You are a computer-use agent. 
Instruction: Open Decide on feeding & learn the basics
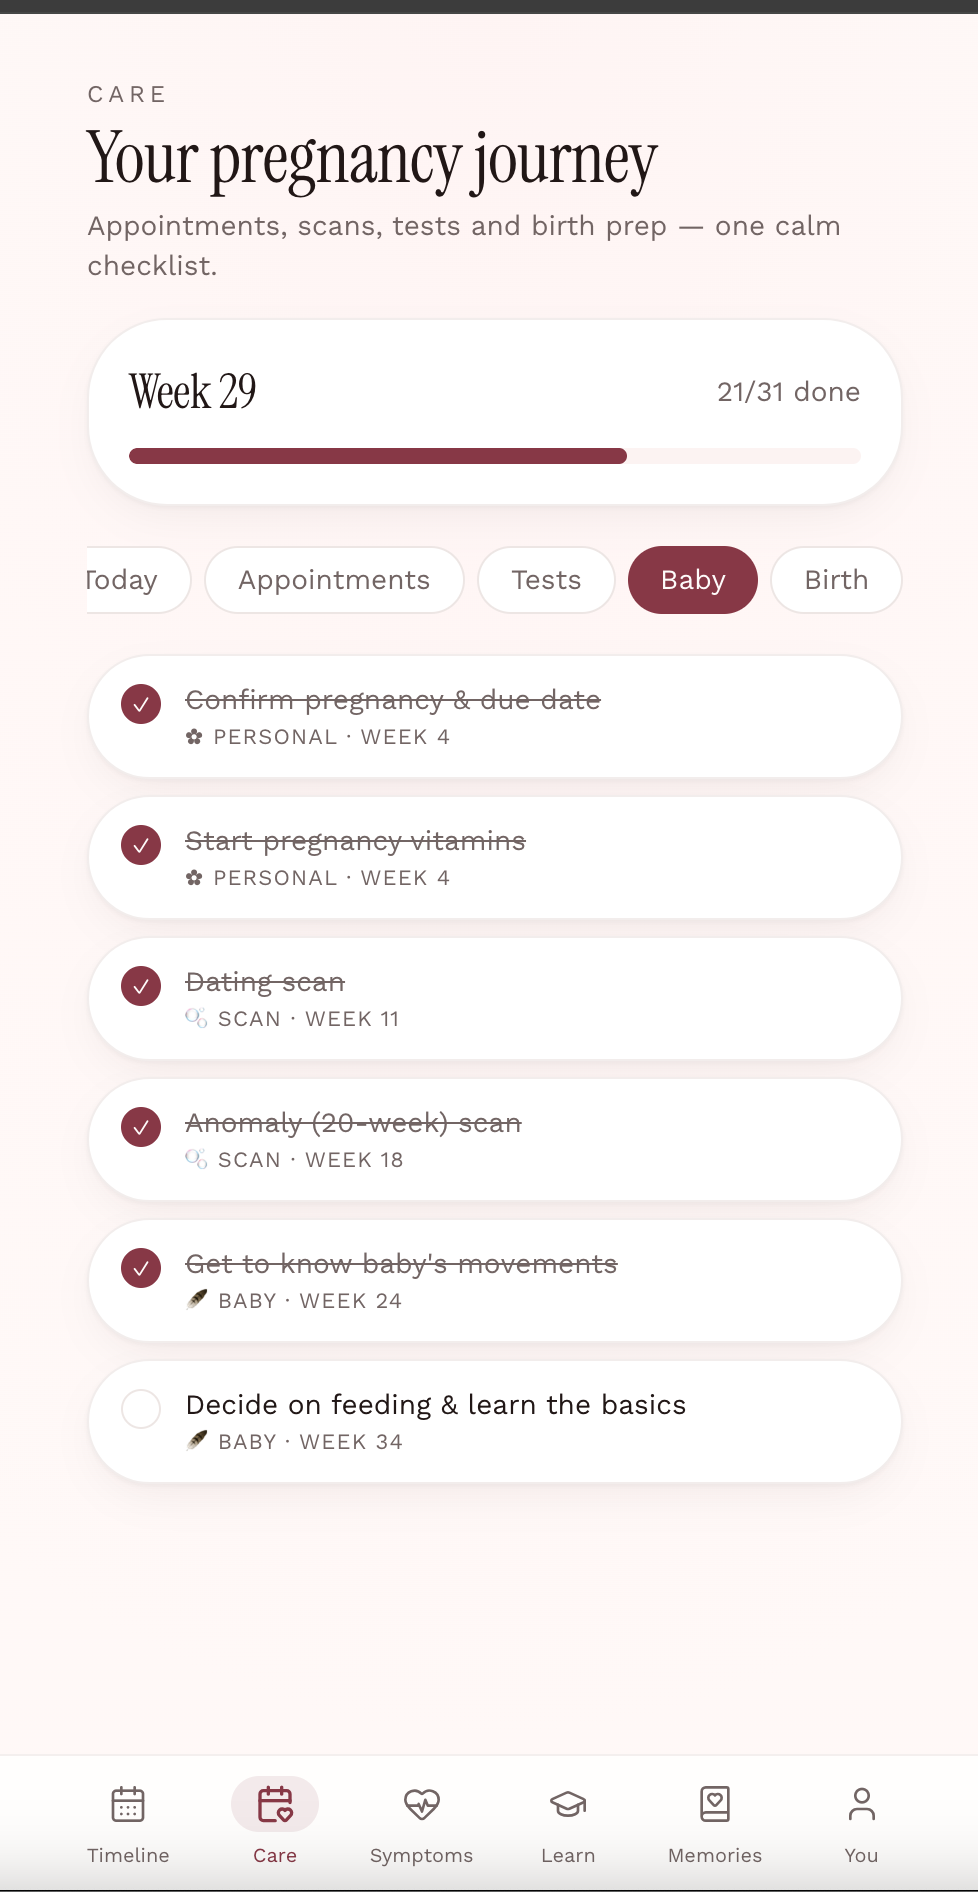coord(495,1422)
